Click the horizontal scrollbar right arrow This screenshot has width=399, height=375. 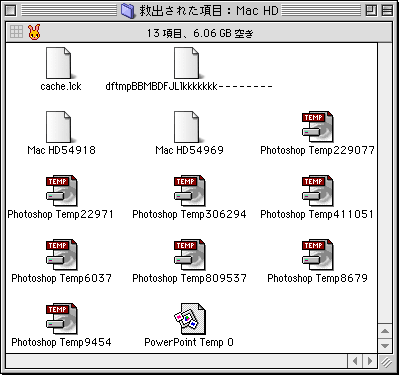pyautogui.click(x=370, y=361)
